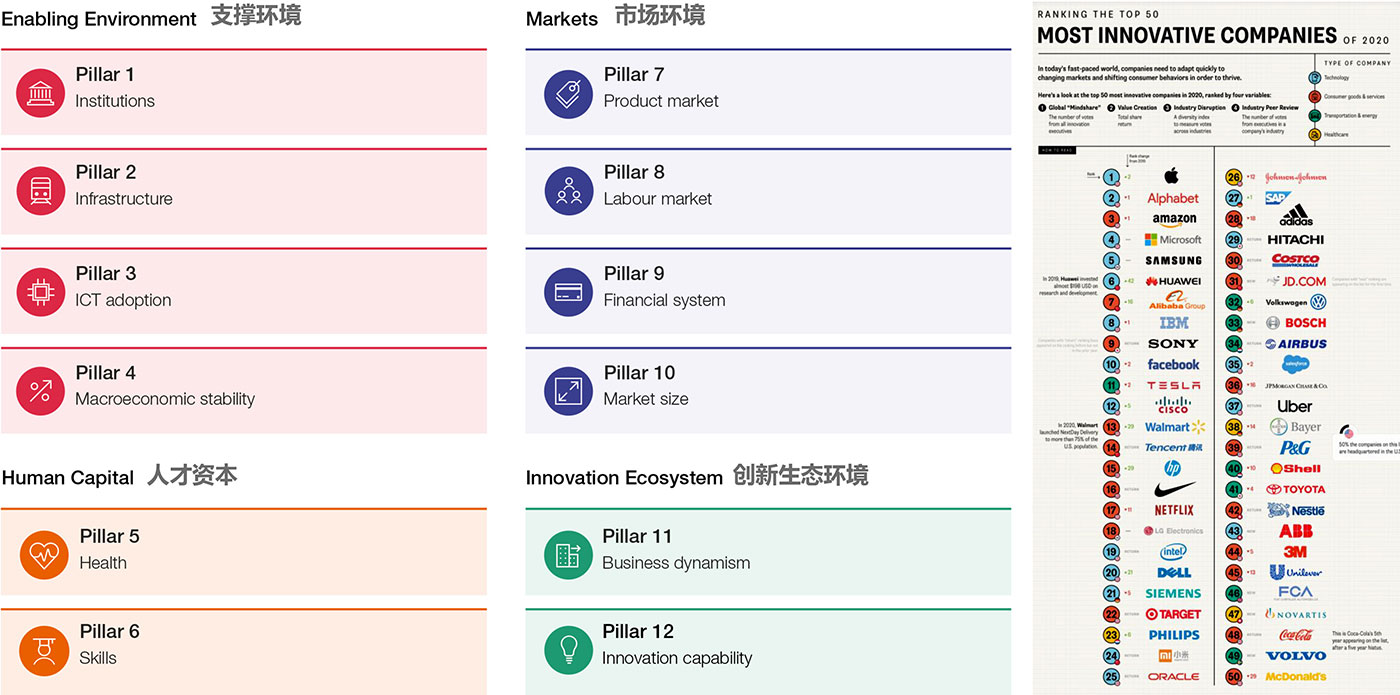
Task: Select the Financial system card icon
Action: 569,292
